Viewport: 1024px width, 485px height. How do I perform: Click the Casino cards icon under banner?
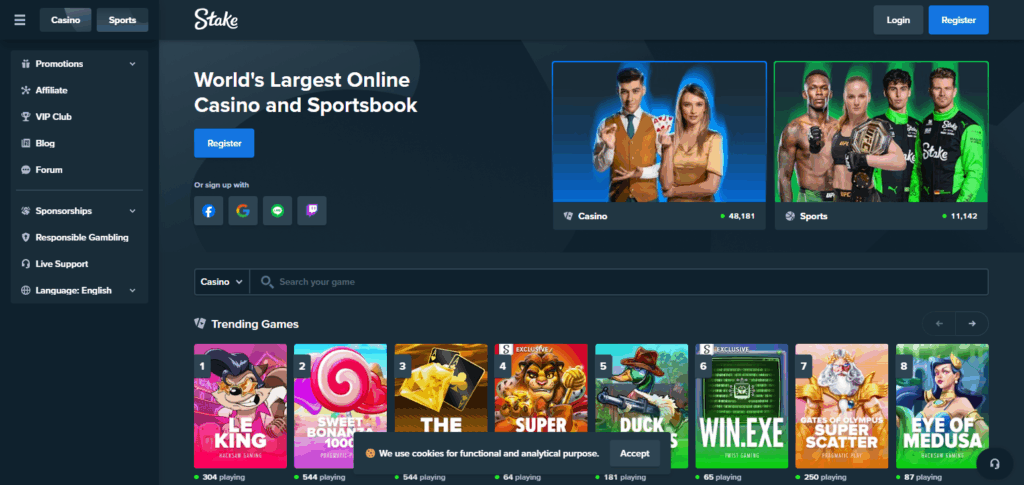pos(568,216)
